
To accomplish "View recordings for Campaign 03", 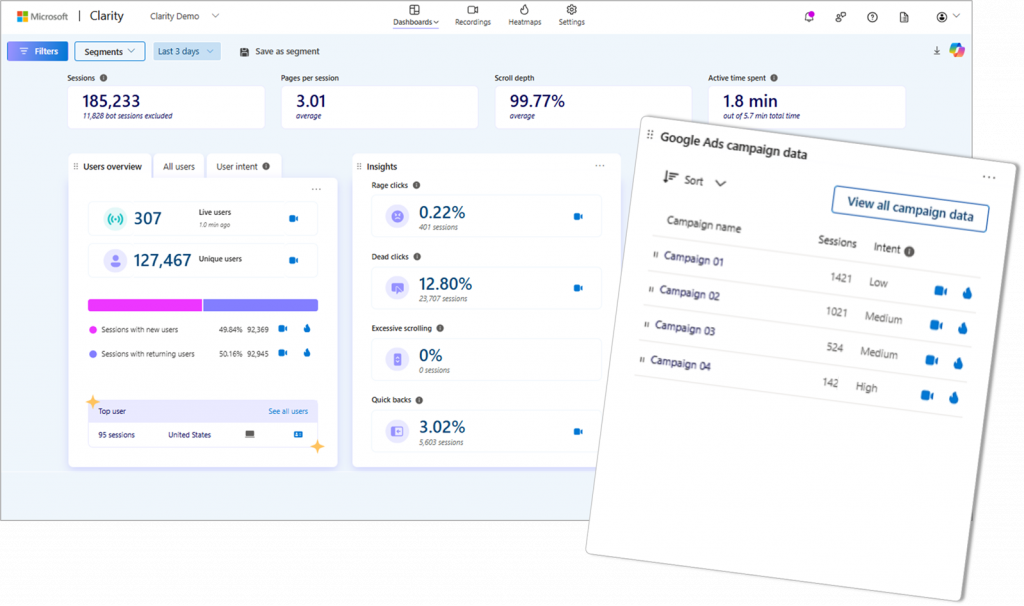I will [x=932, y=360].
